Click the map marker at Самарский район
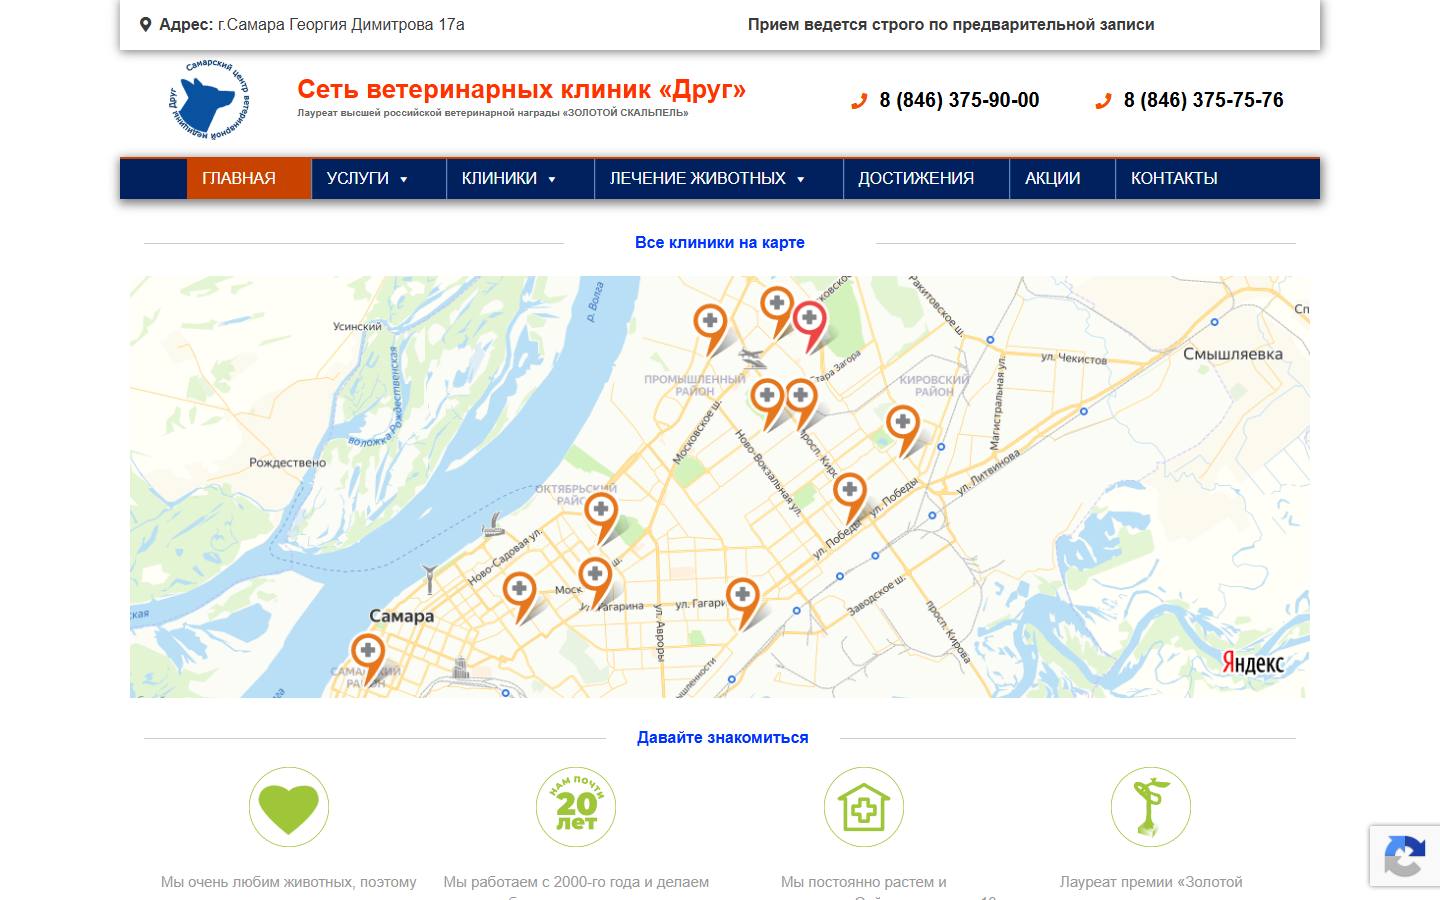The height and width of the screenshot is (900, 1440). [368, 659]
